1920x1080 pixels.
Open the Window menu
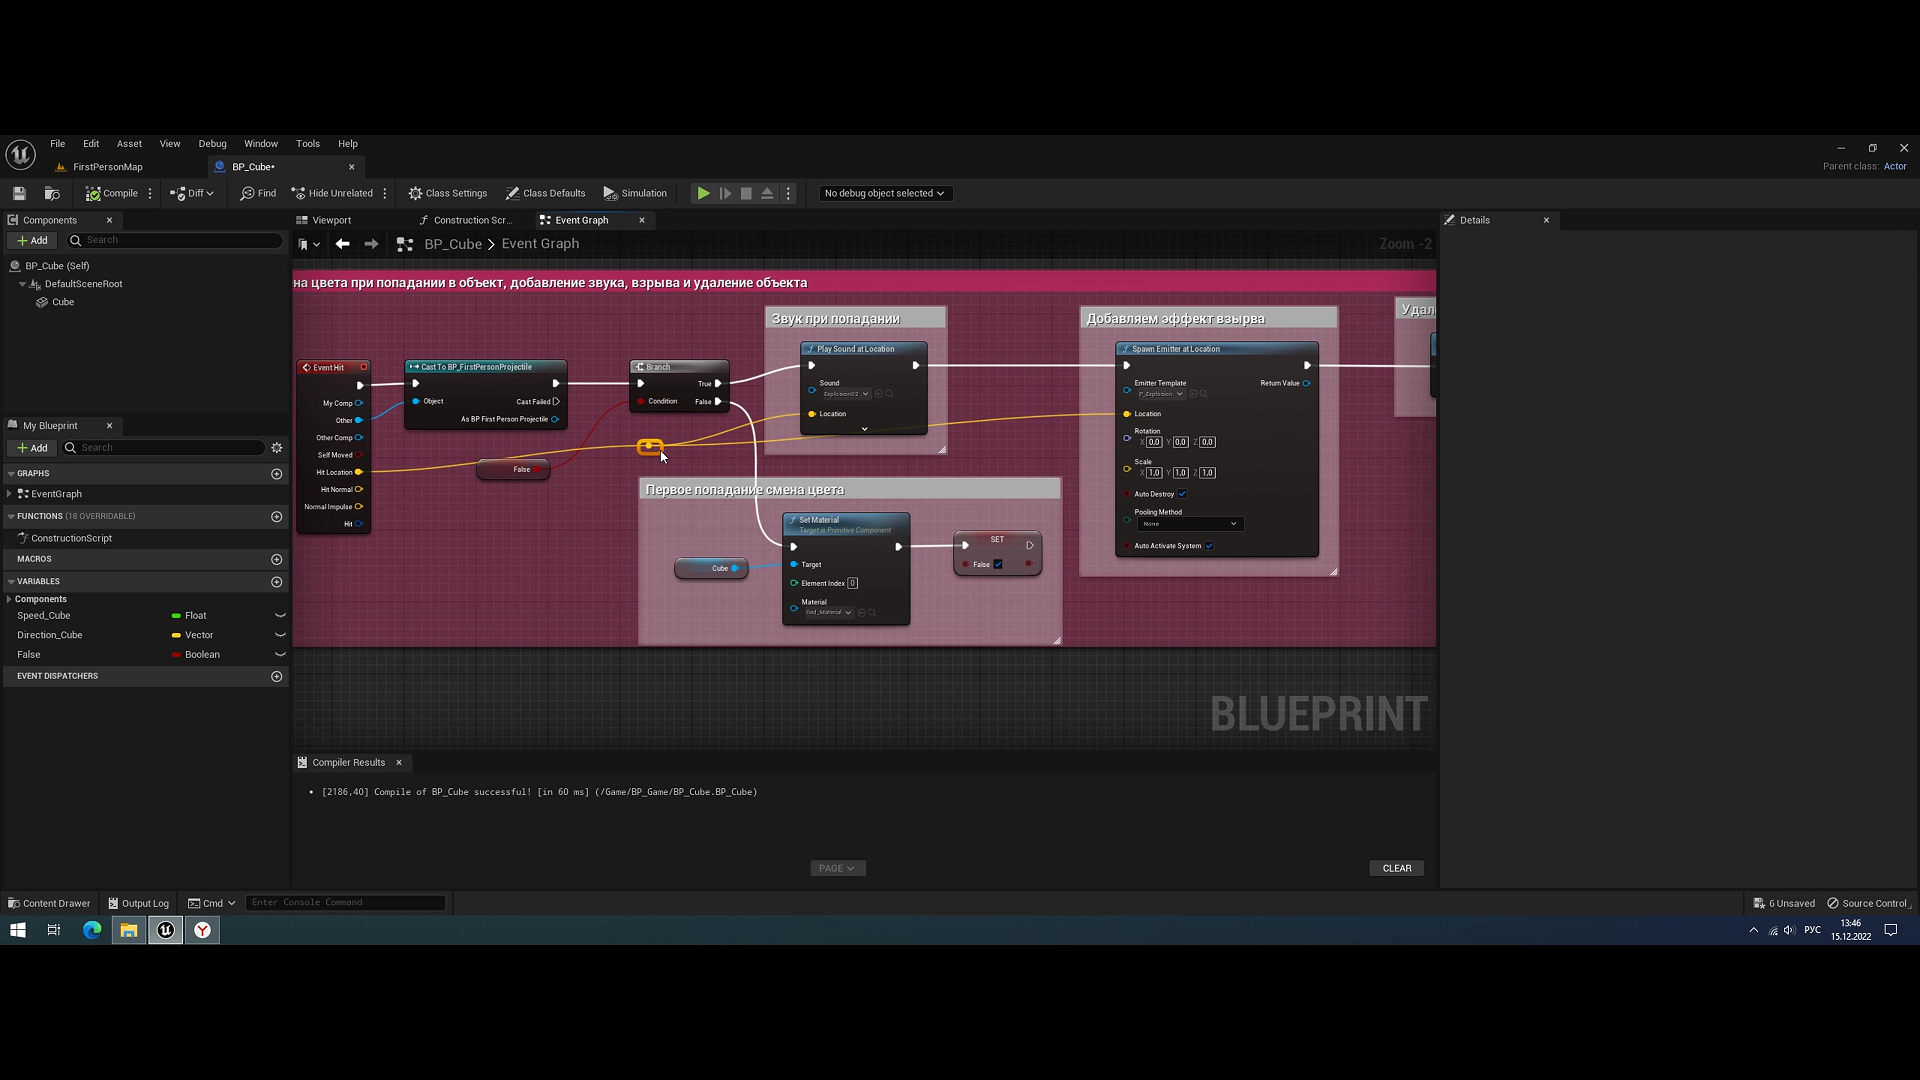click(261, 143)
